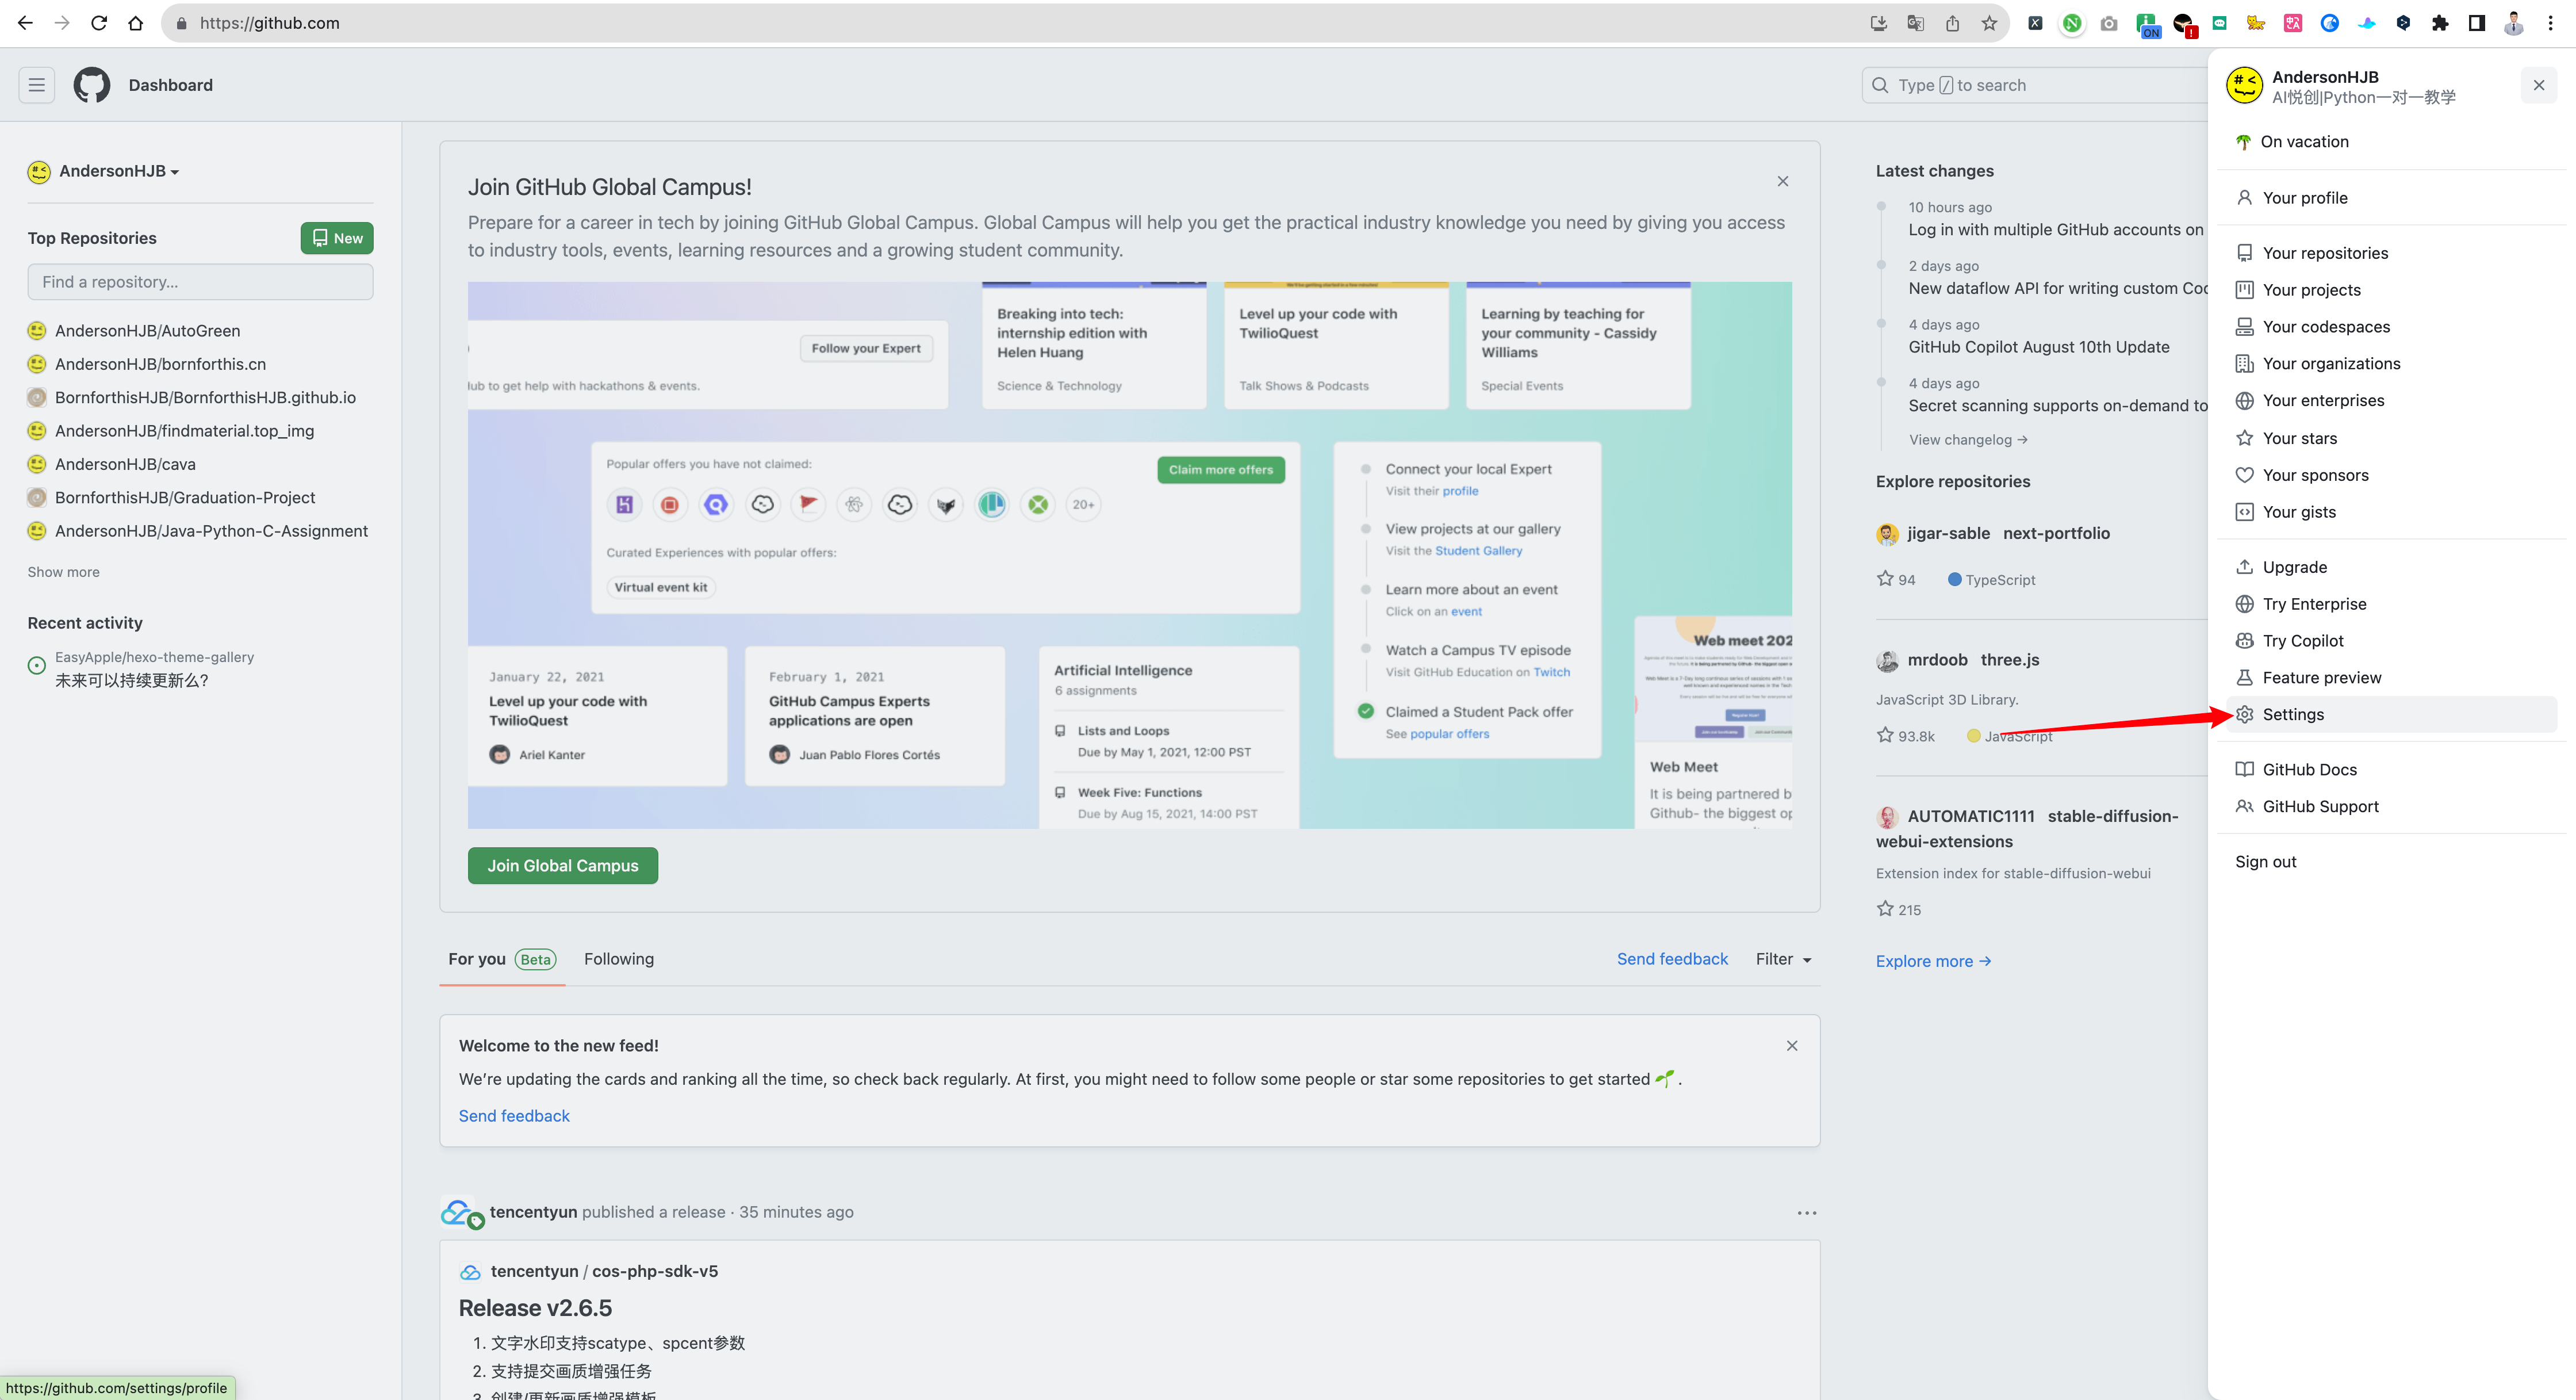Click Send feedback next to Filter
Screen dimensions: 2576x1400
click(x=1672, y=959)
